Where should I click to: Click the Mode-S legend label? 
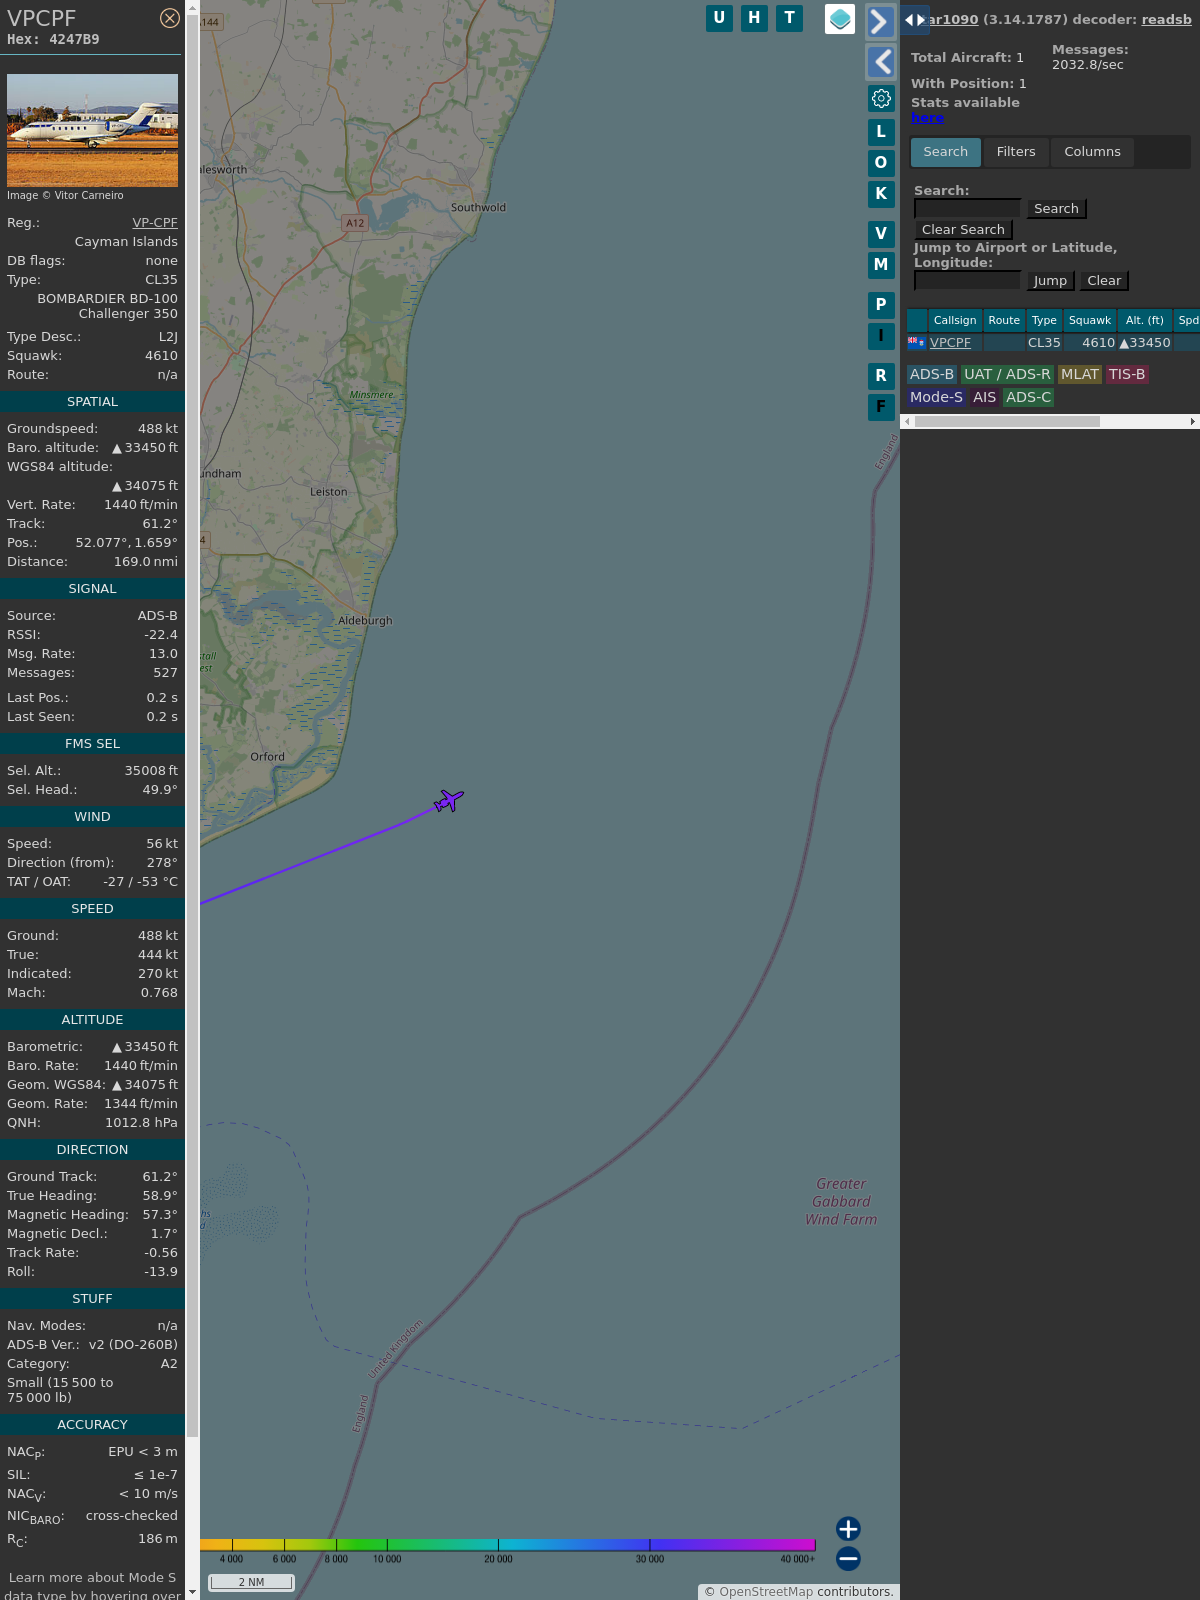click(936, 397)
